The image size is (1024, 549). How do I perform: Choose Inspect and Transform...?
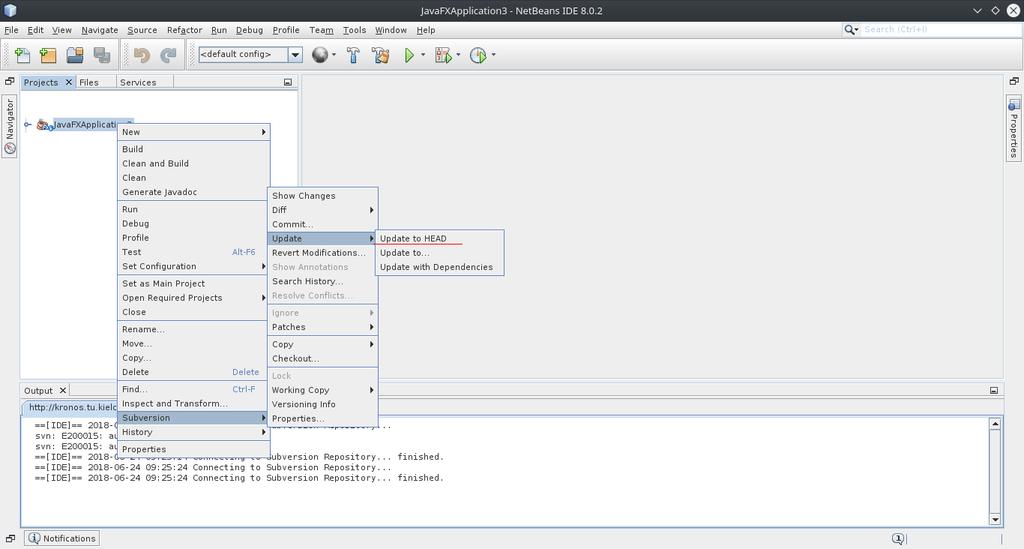pyautogui.click(x=194, y=404)
